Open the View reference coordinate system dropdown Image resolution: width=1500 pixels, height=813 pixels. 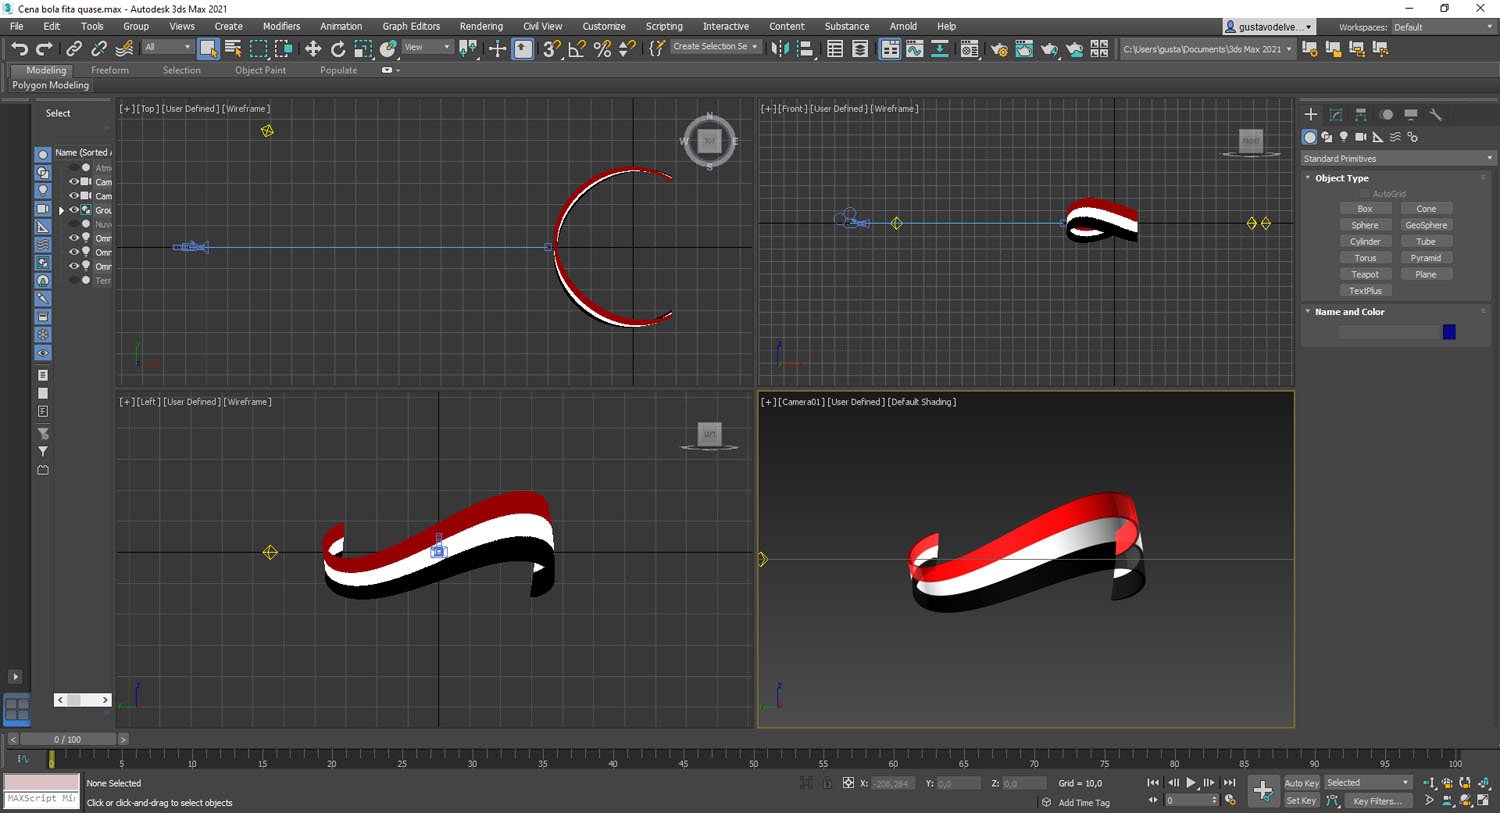(427, 47)
